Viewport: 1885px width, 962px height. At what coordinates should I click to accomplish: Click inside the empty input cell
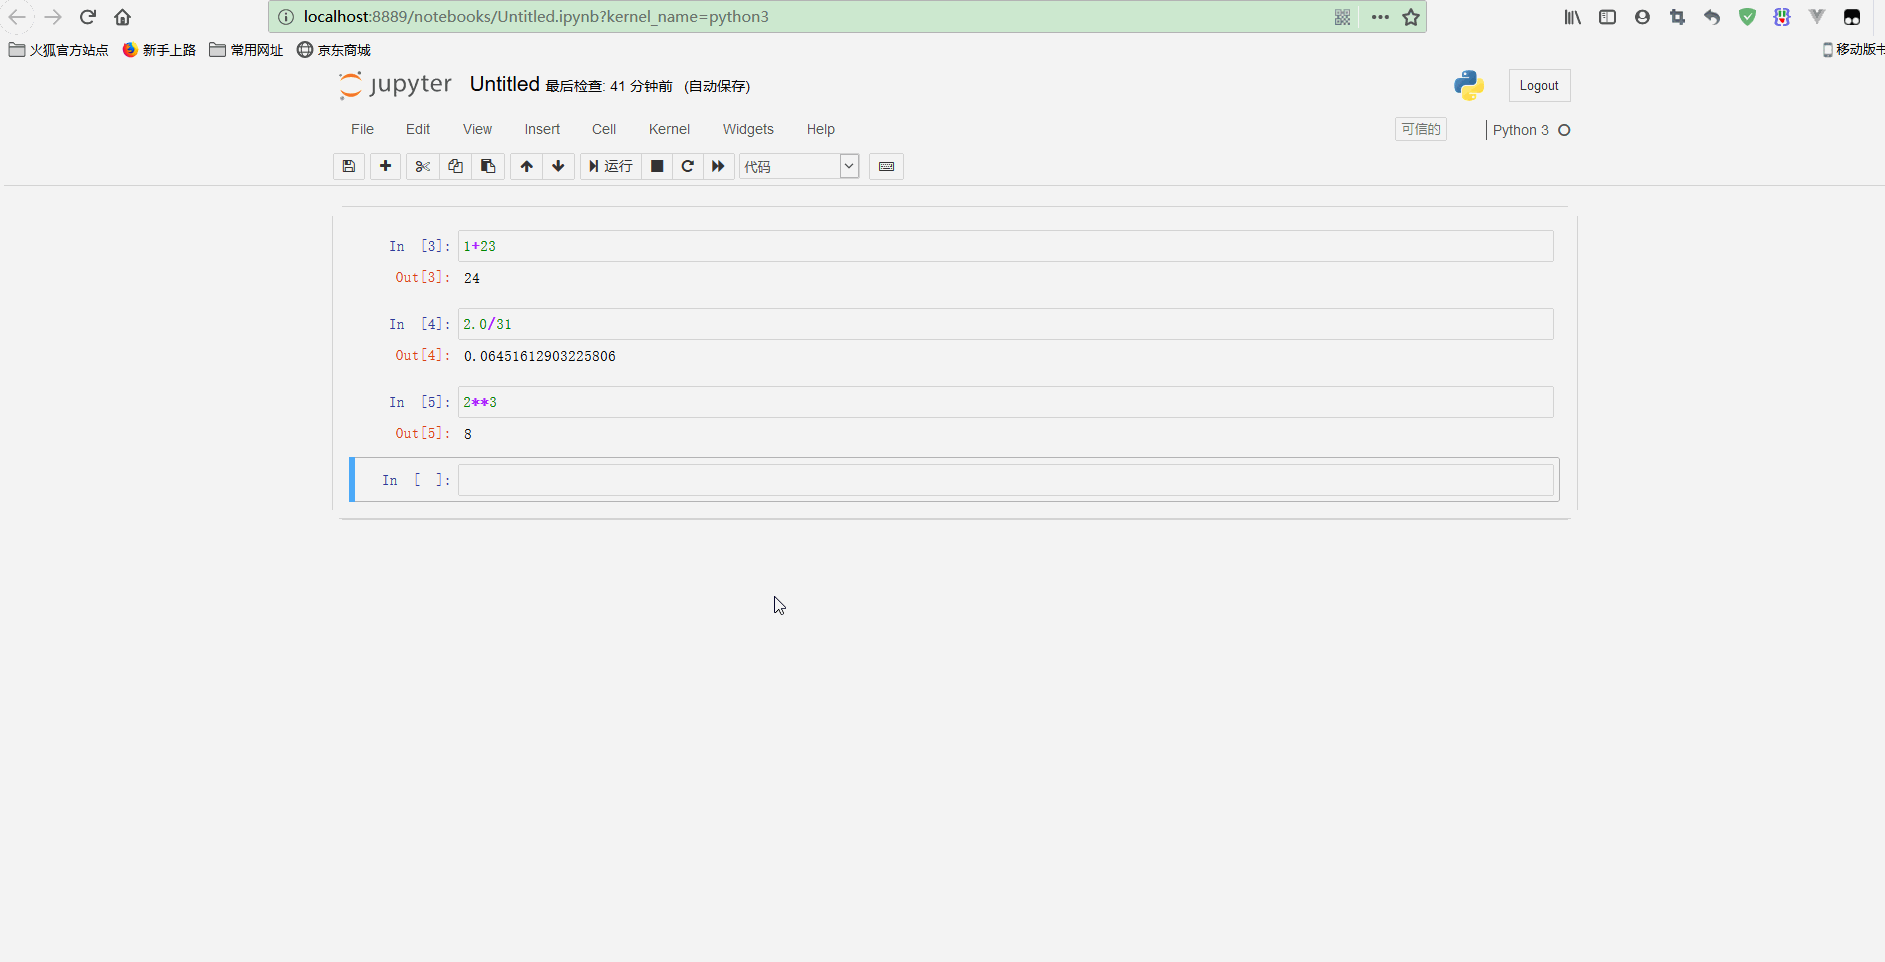[x=1000, y=479]
